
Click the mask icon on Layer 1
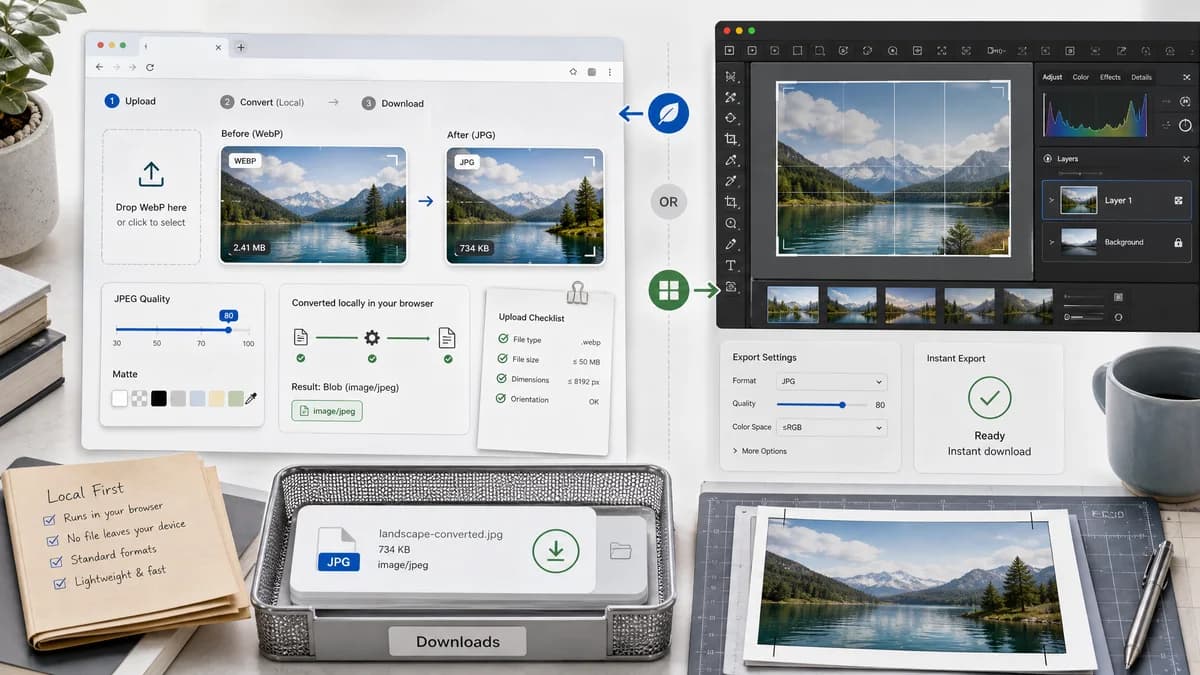pos(1178,200)
